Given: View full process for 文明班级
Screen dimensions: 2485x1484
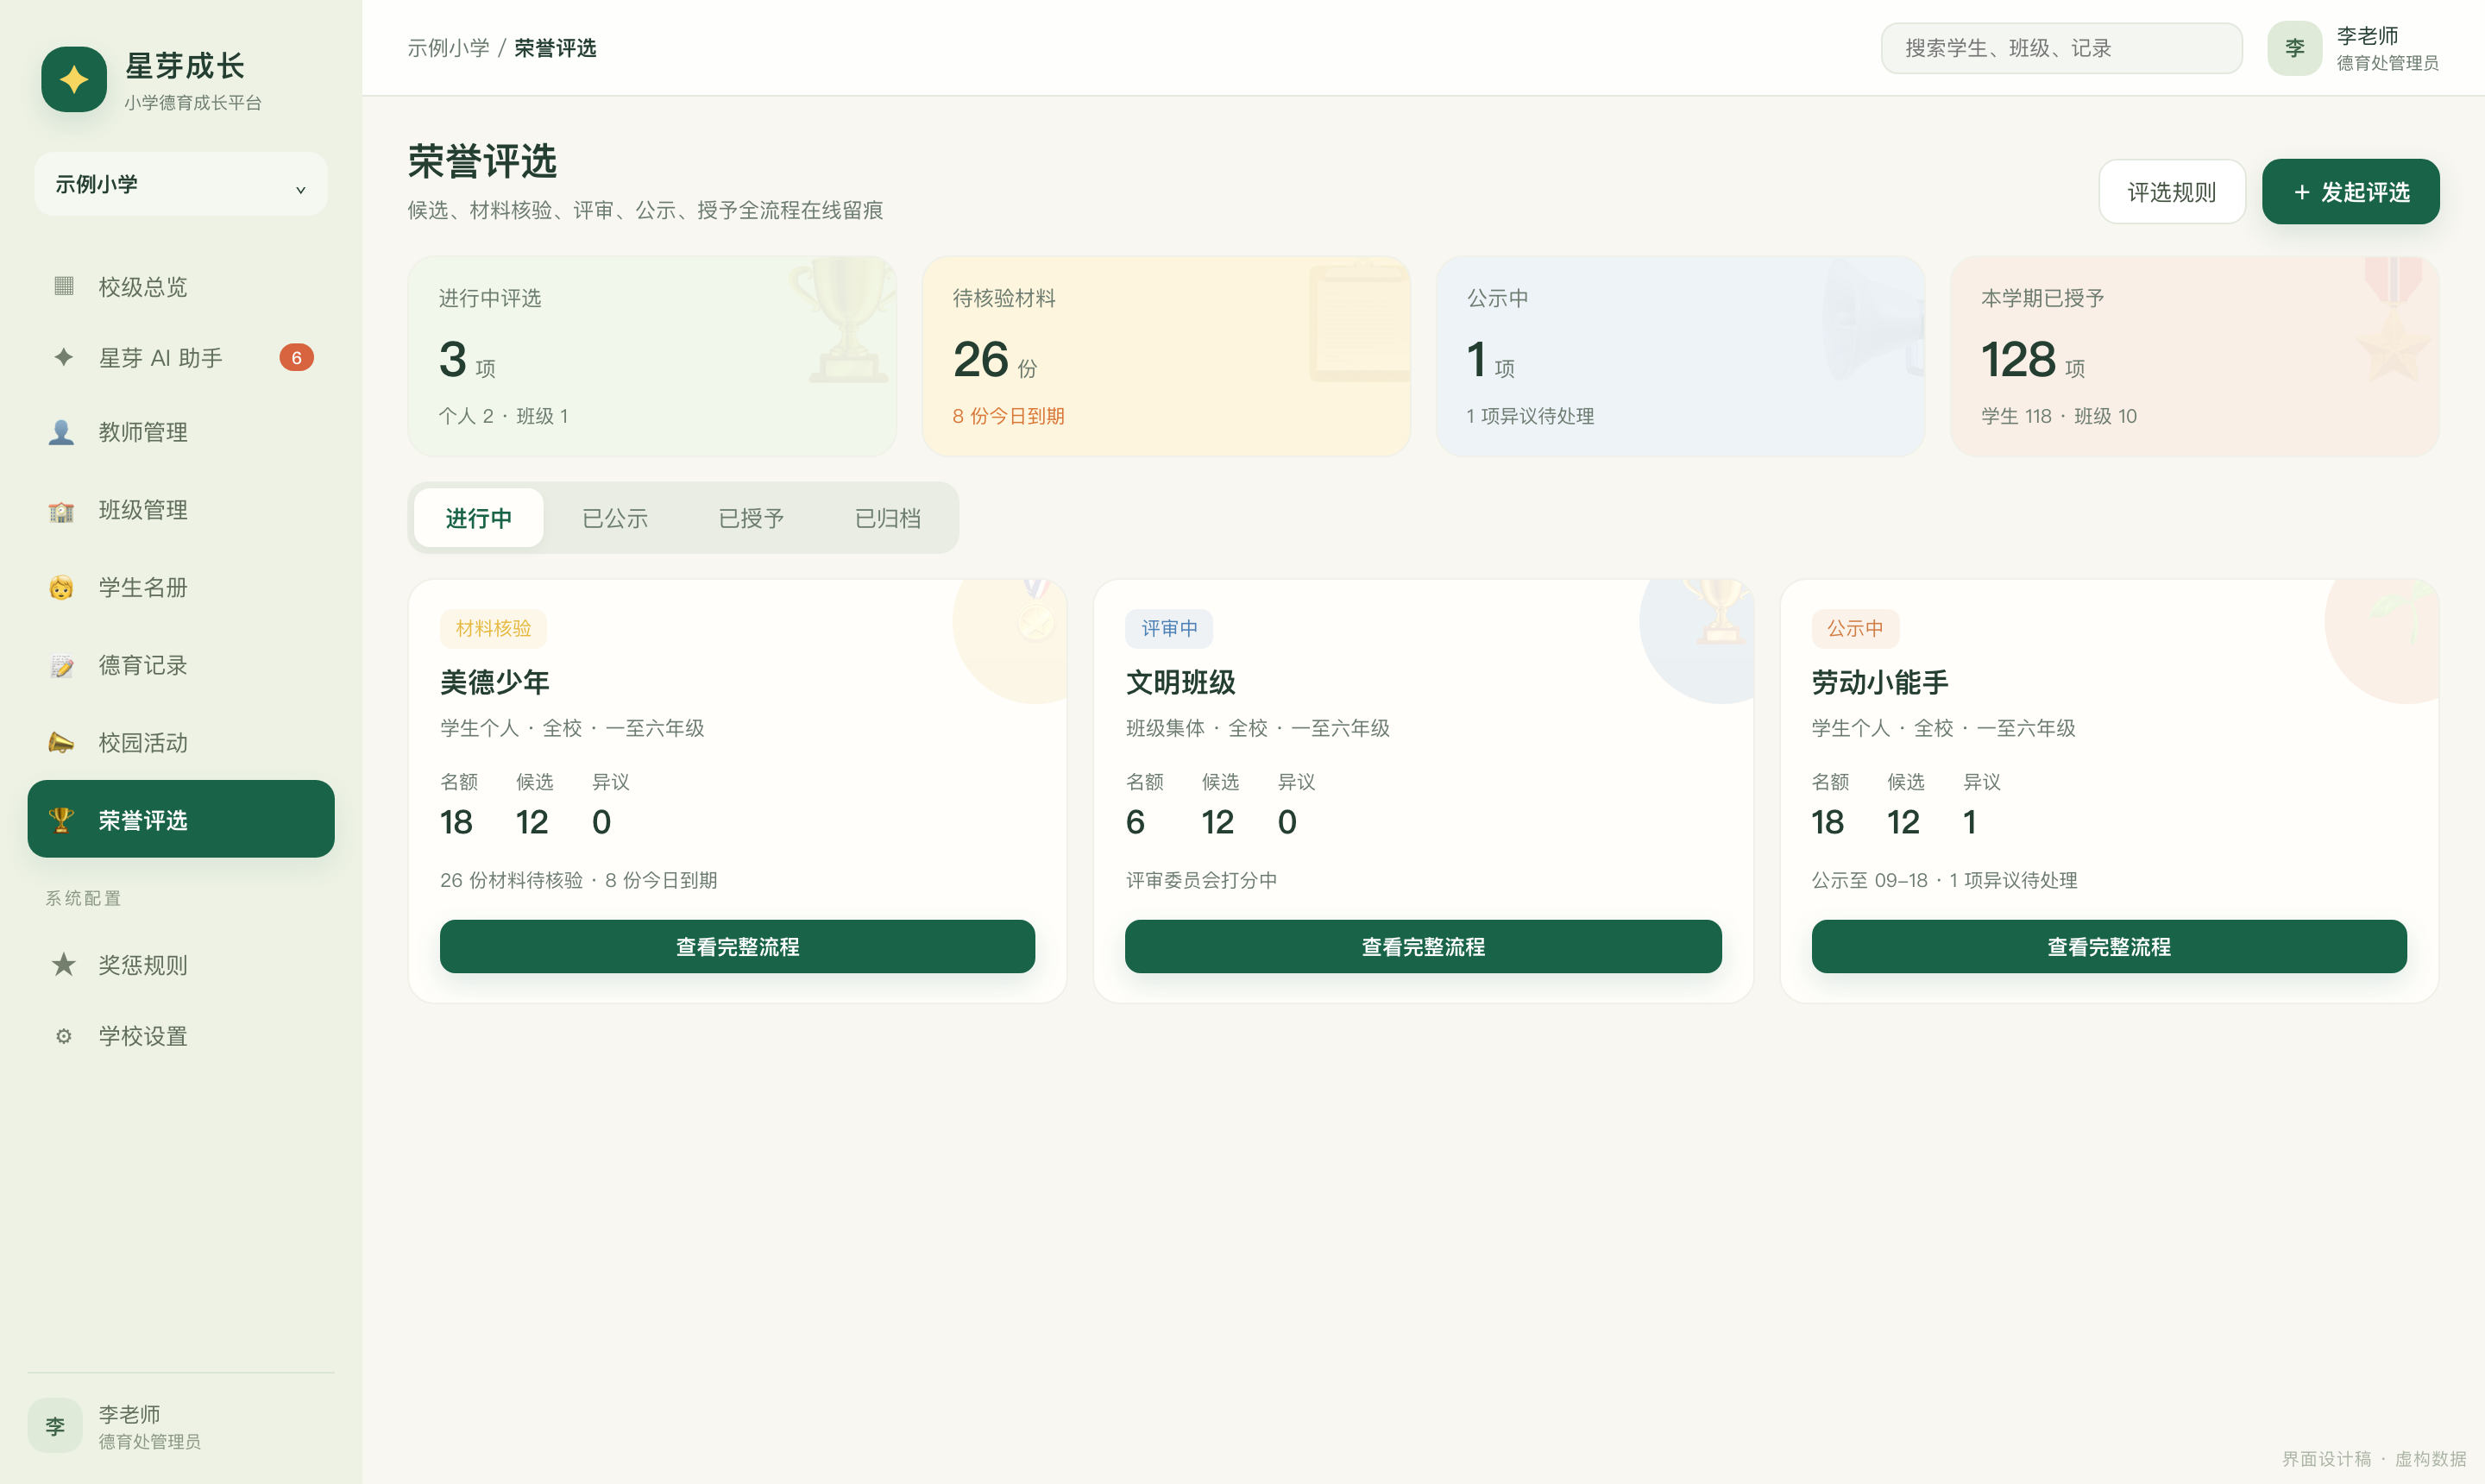Looking at the screenshot, I should coord(1422,946).
